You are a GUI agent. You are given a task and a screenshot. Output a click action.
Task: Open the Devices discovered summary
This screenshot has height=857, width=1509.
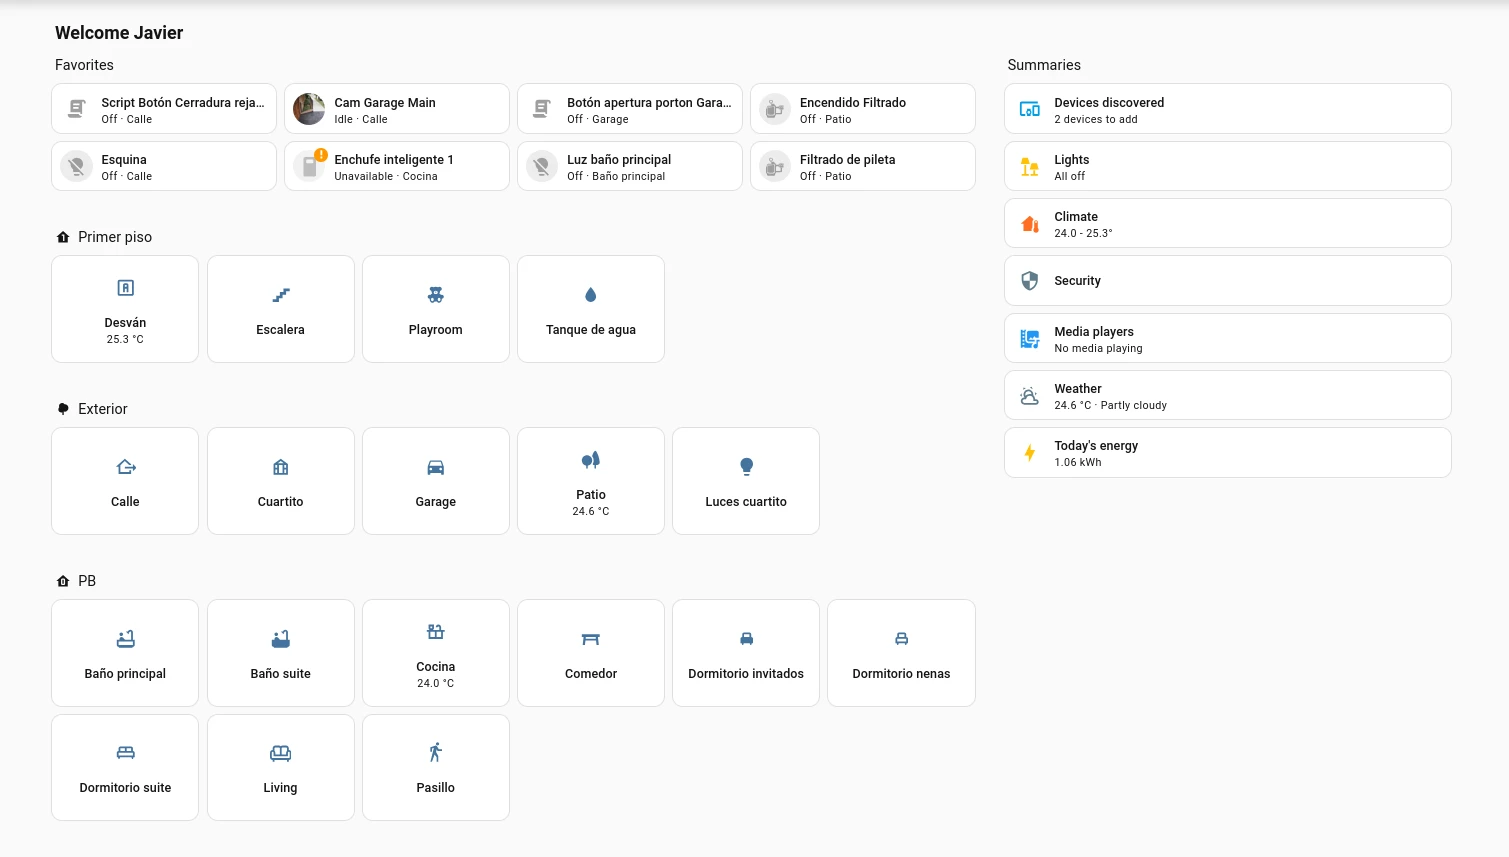coord(1227,108)
